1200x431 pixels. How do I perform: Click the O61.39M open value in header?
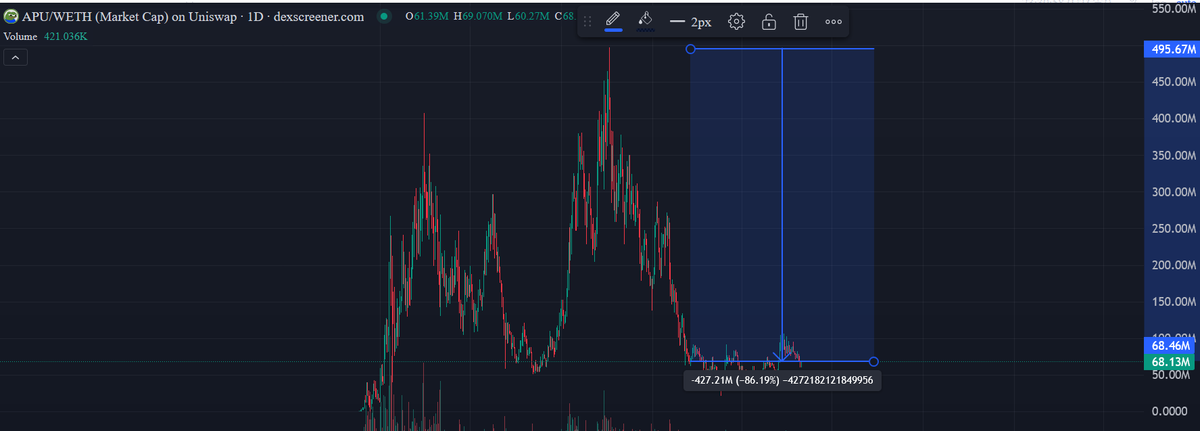pos(427,17)
